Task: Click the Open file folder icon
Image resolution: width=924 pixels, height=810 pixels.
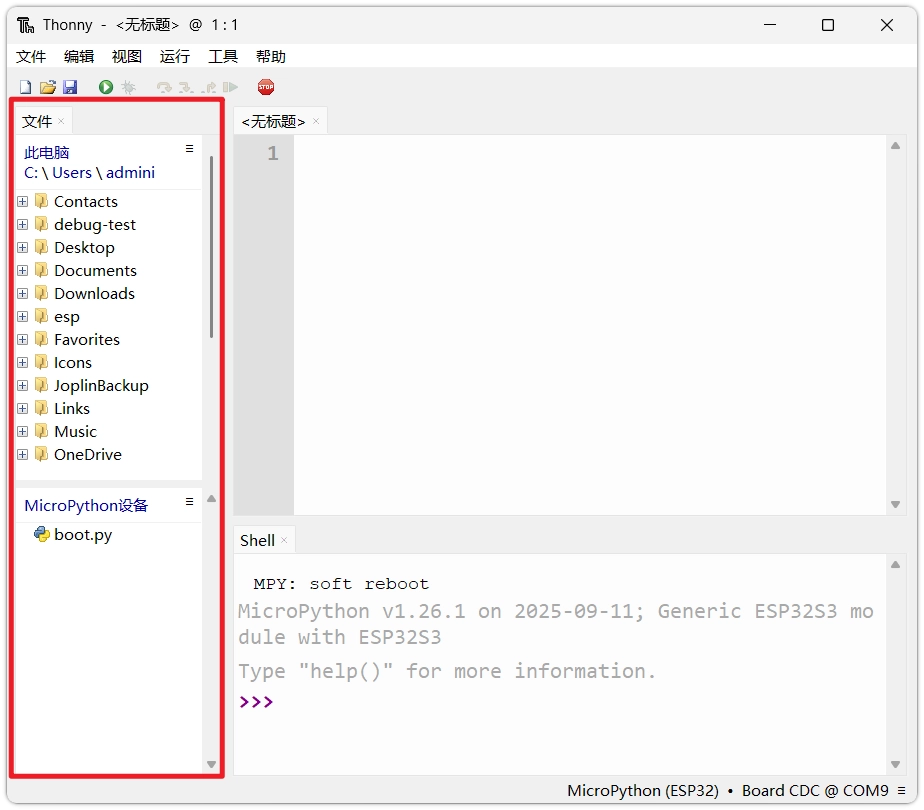Action: [x=47, y=88]
